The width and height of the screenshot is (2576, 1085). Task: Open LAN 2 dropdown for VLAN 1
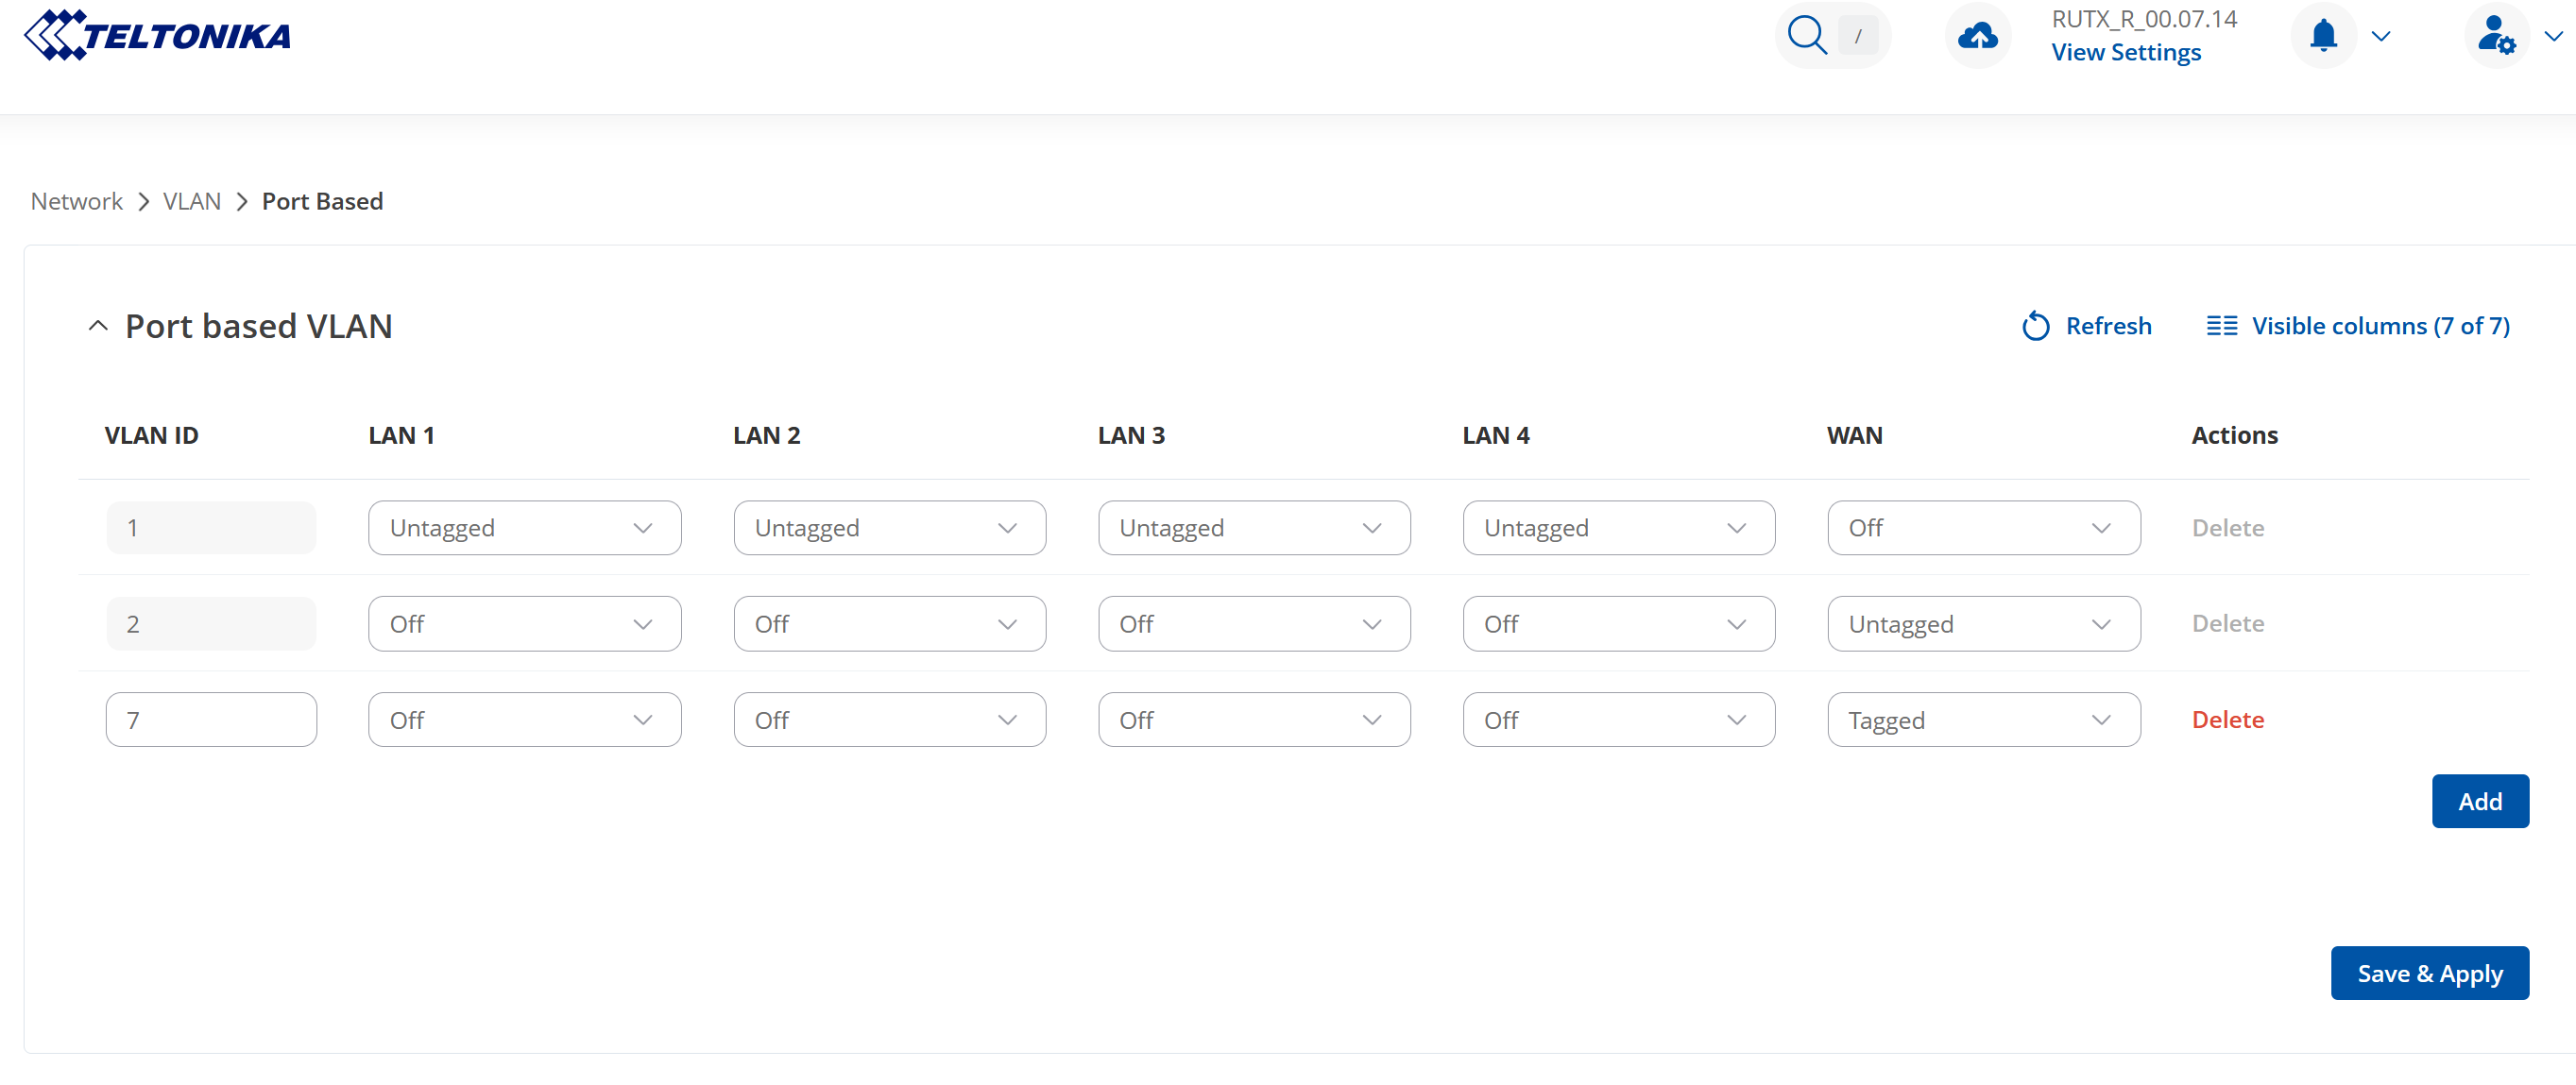click(890, 528)
